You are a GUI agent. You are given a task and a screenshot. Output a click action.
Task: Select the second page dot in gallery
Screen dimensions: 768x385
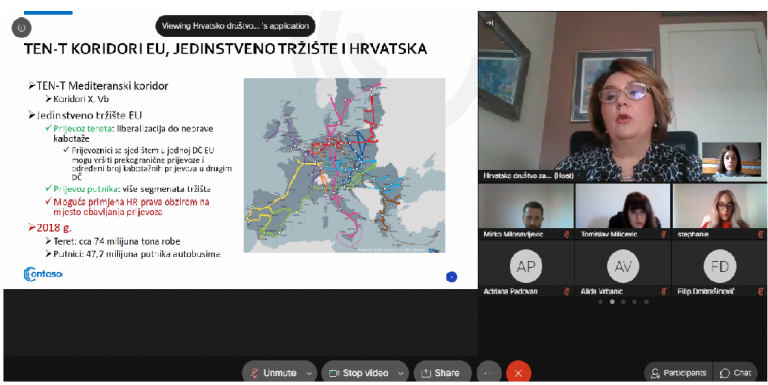pyautogui.click(x=612, y=302)
